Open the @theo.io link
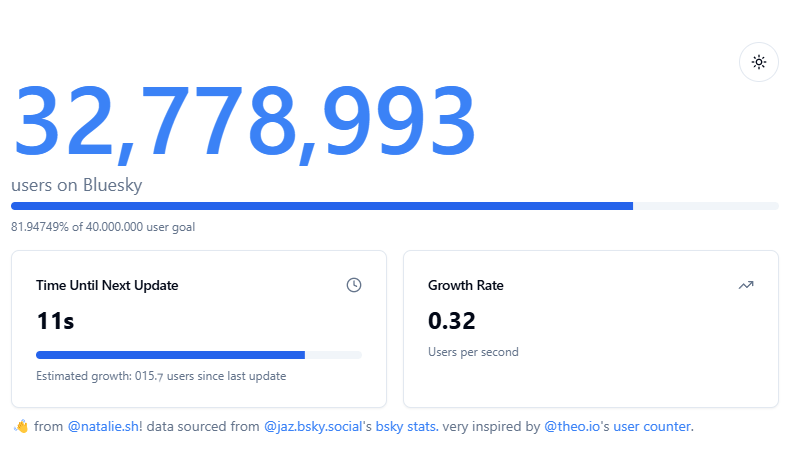This screenshot has height=451, width=790. (572, 427)
